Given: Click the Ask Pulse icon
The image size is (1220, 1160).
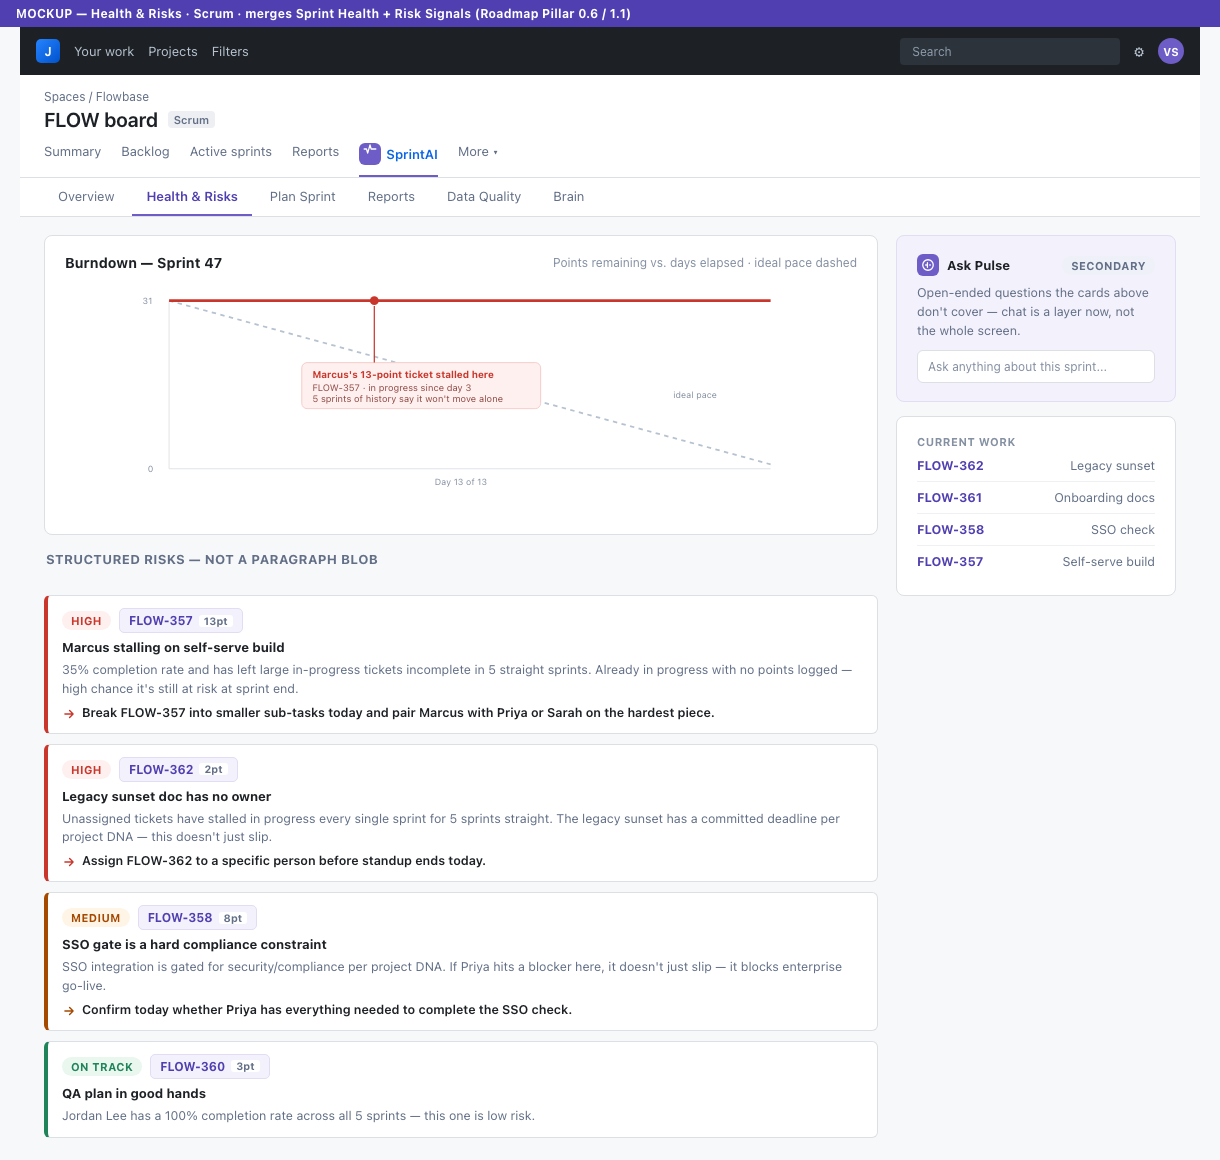Looking at the screenshot, I should click(x=928, y=265).
